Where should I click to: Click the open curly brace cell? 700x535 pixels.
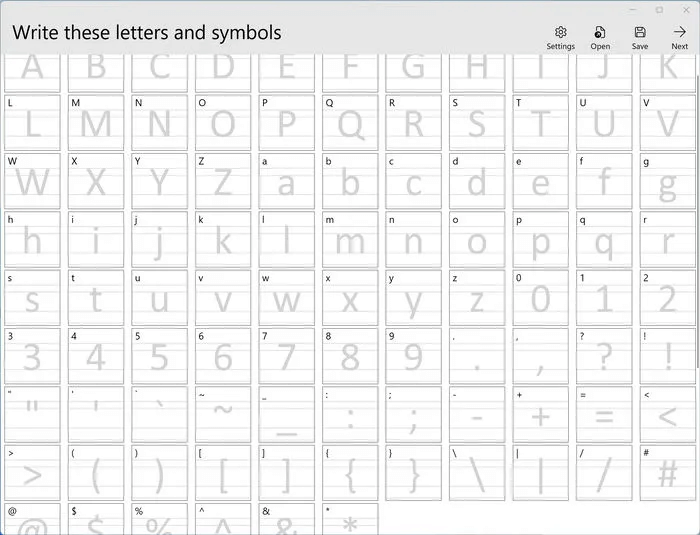(350, 472)
